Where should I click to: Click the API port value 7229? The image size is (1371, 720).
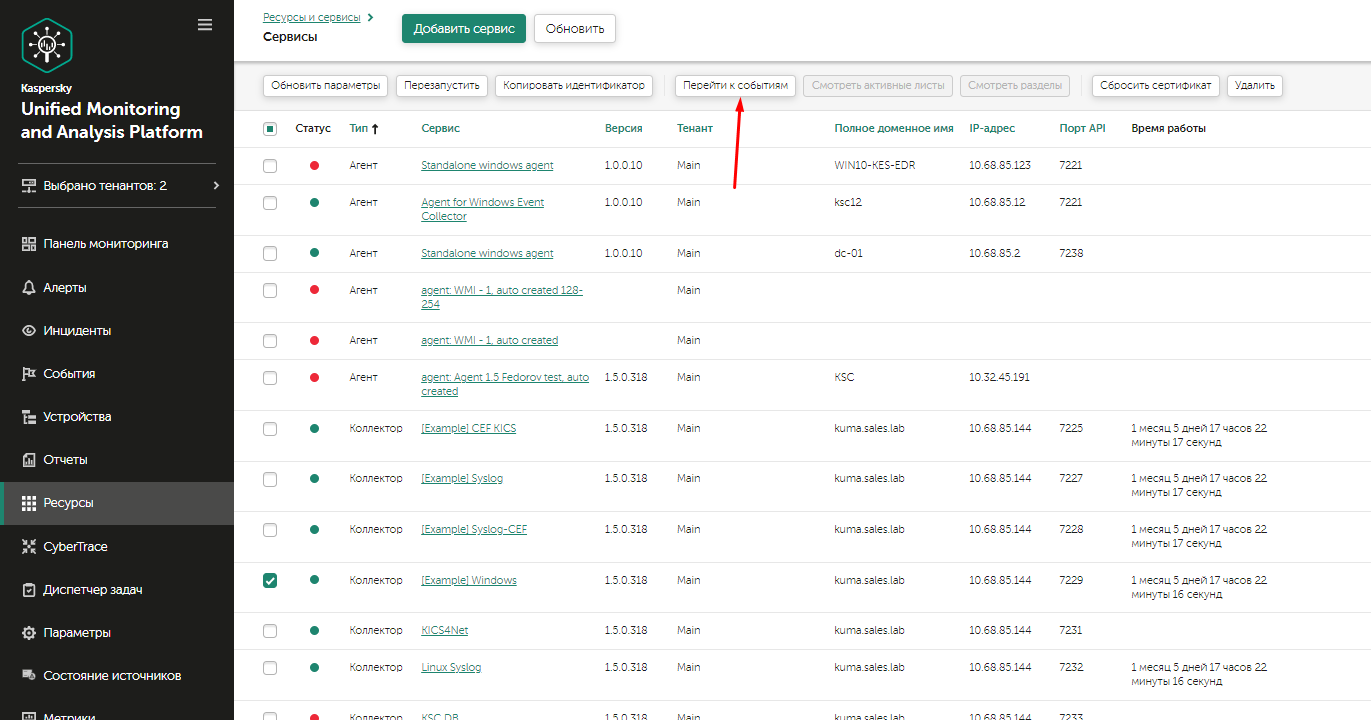point(1072,581)
